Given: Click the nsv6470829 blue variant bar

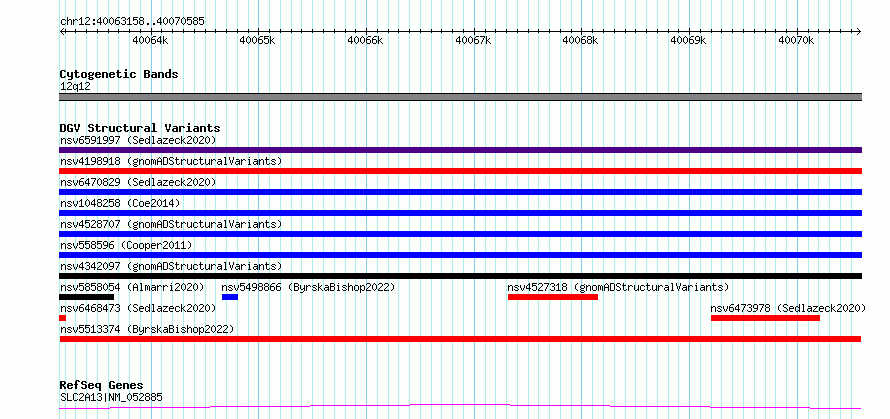Looking at the screenshot, I should (460, 192).
